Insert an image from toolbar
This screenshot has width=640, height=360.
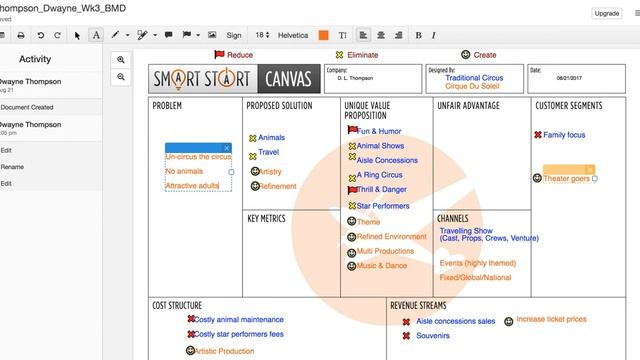212,35
